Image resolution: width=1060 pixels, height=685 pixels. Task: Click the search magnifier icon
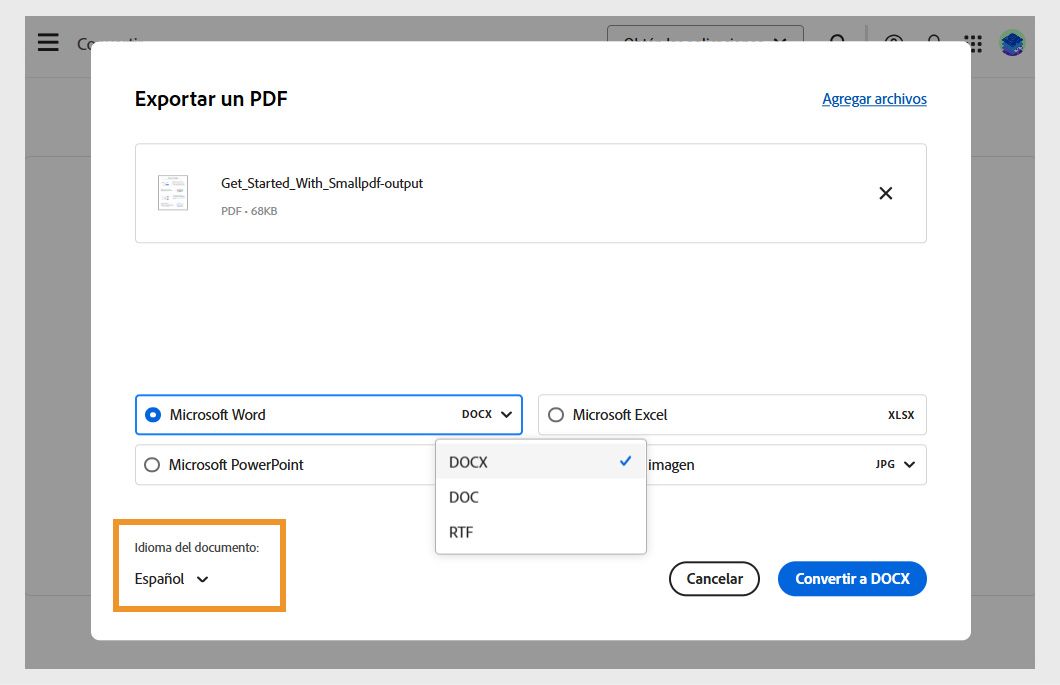[x=837, y=43]
